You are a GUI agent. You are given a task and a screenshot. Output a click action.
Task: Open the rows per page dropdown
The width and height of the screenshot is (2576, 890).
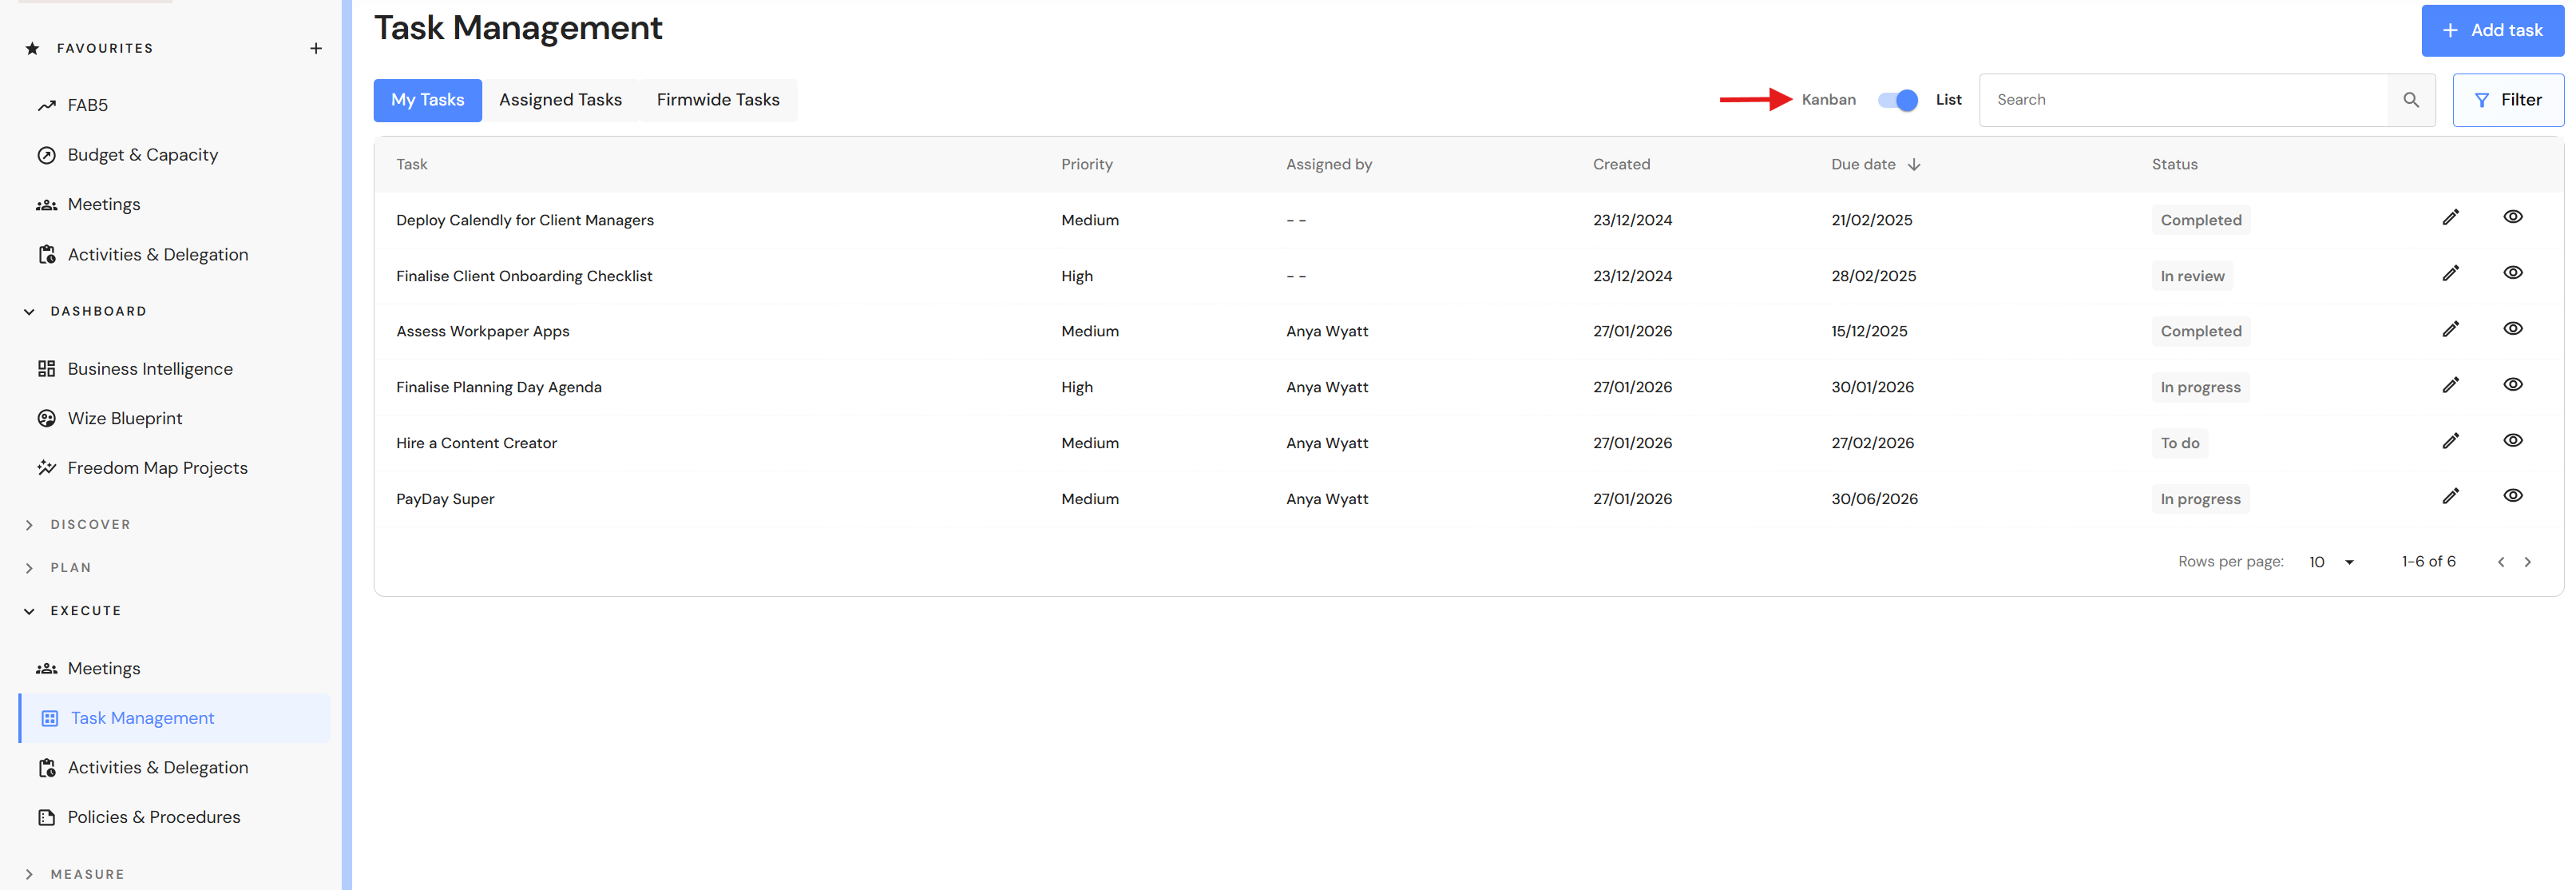(2331, 562)
